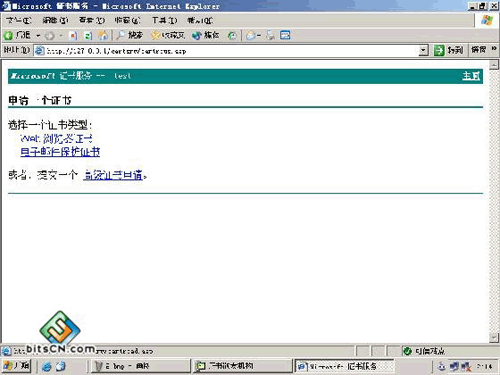Viewport: 500px width, 375px height.
Task: Open the Search (搜索) toolbar button
Action: click(130, 35)
